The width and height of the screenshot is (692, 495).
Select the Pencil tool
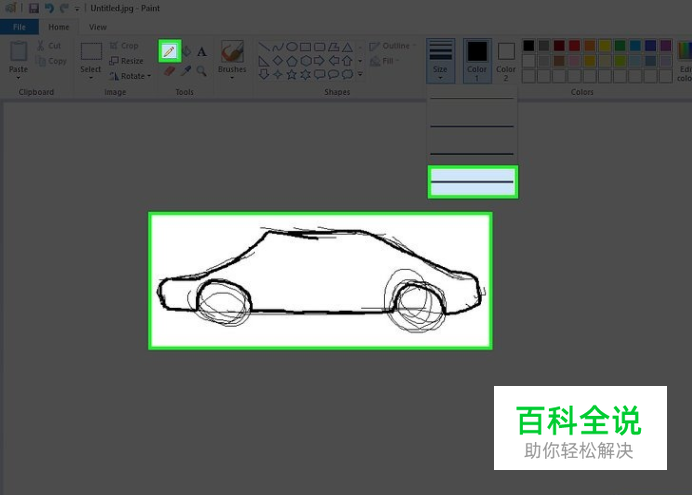pyautogui.click(x=169, y=51)
